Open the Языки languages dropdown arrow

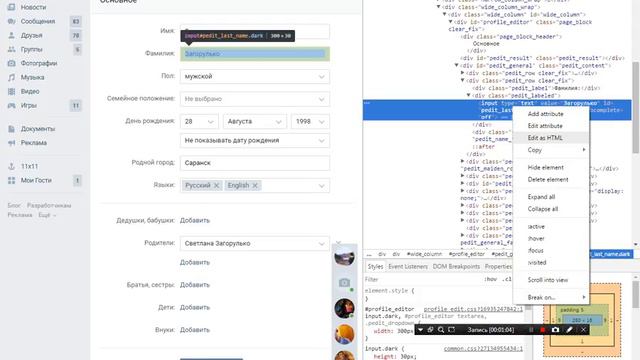[x=322, y=186]
